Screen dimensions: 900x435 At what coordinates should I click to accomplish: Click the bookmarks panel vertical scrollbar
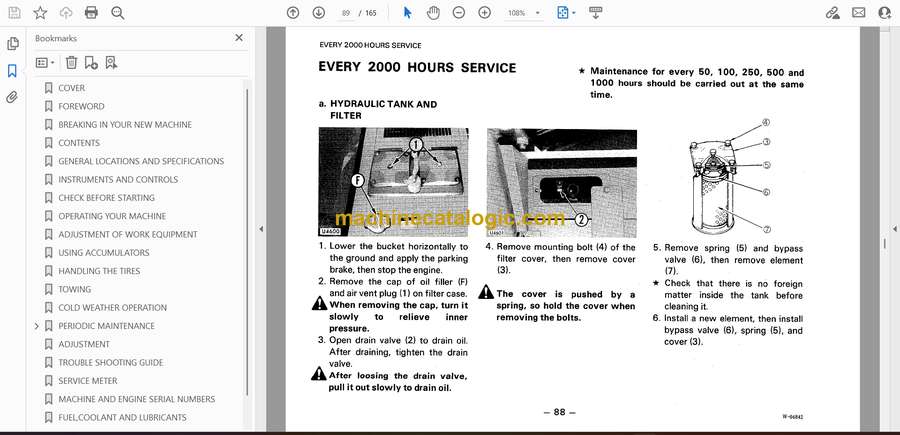pos(247,241)
